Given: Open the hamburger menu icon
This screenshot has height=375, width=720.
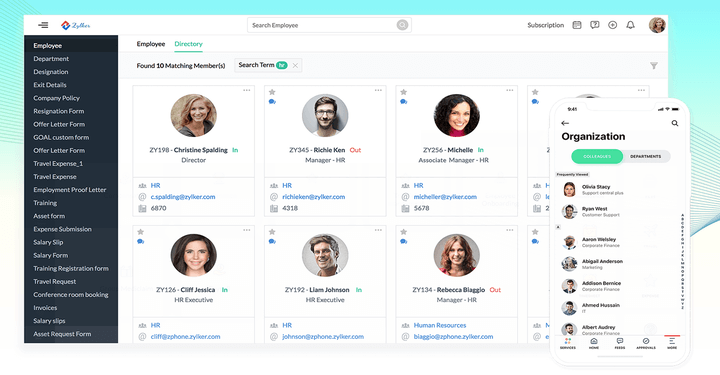Looking at the screenshot, I should coord(43,25).
